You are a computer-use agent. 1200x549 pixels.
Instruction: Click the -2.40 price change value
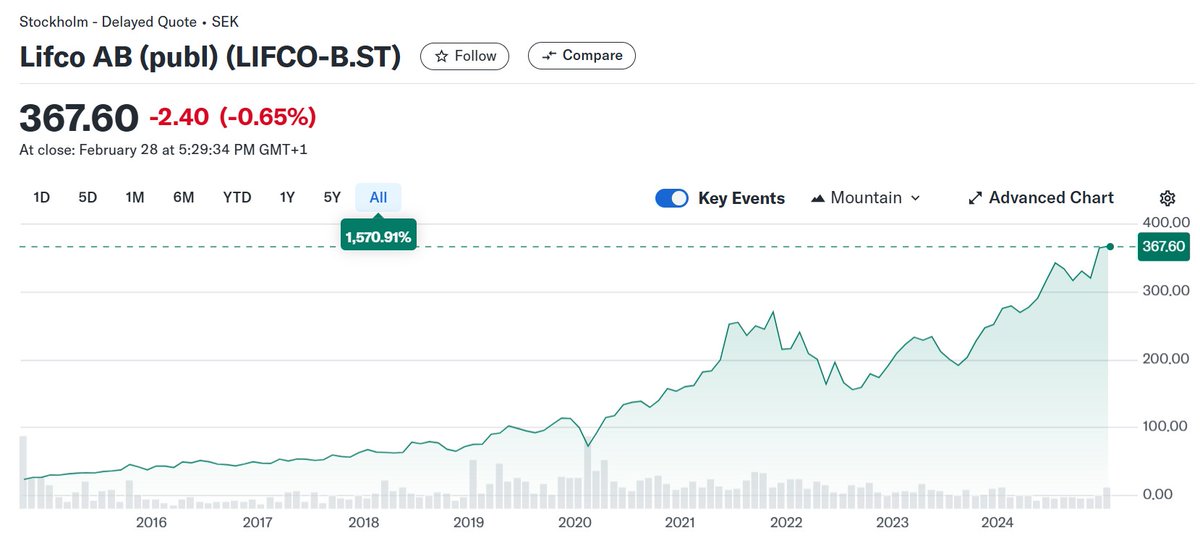click(x=179, y=118)
